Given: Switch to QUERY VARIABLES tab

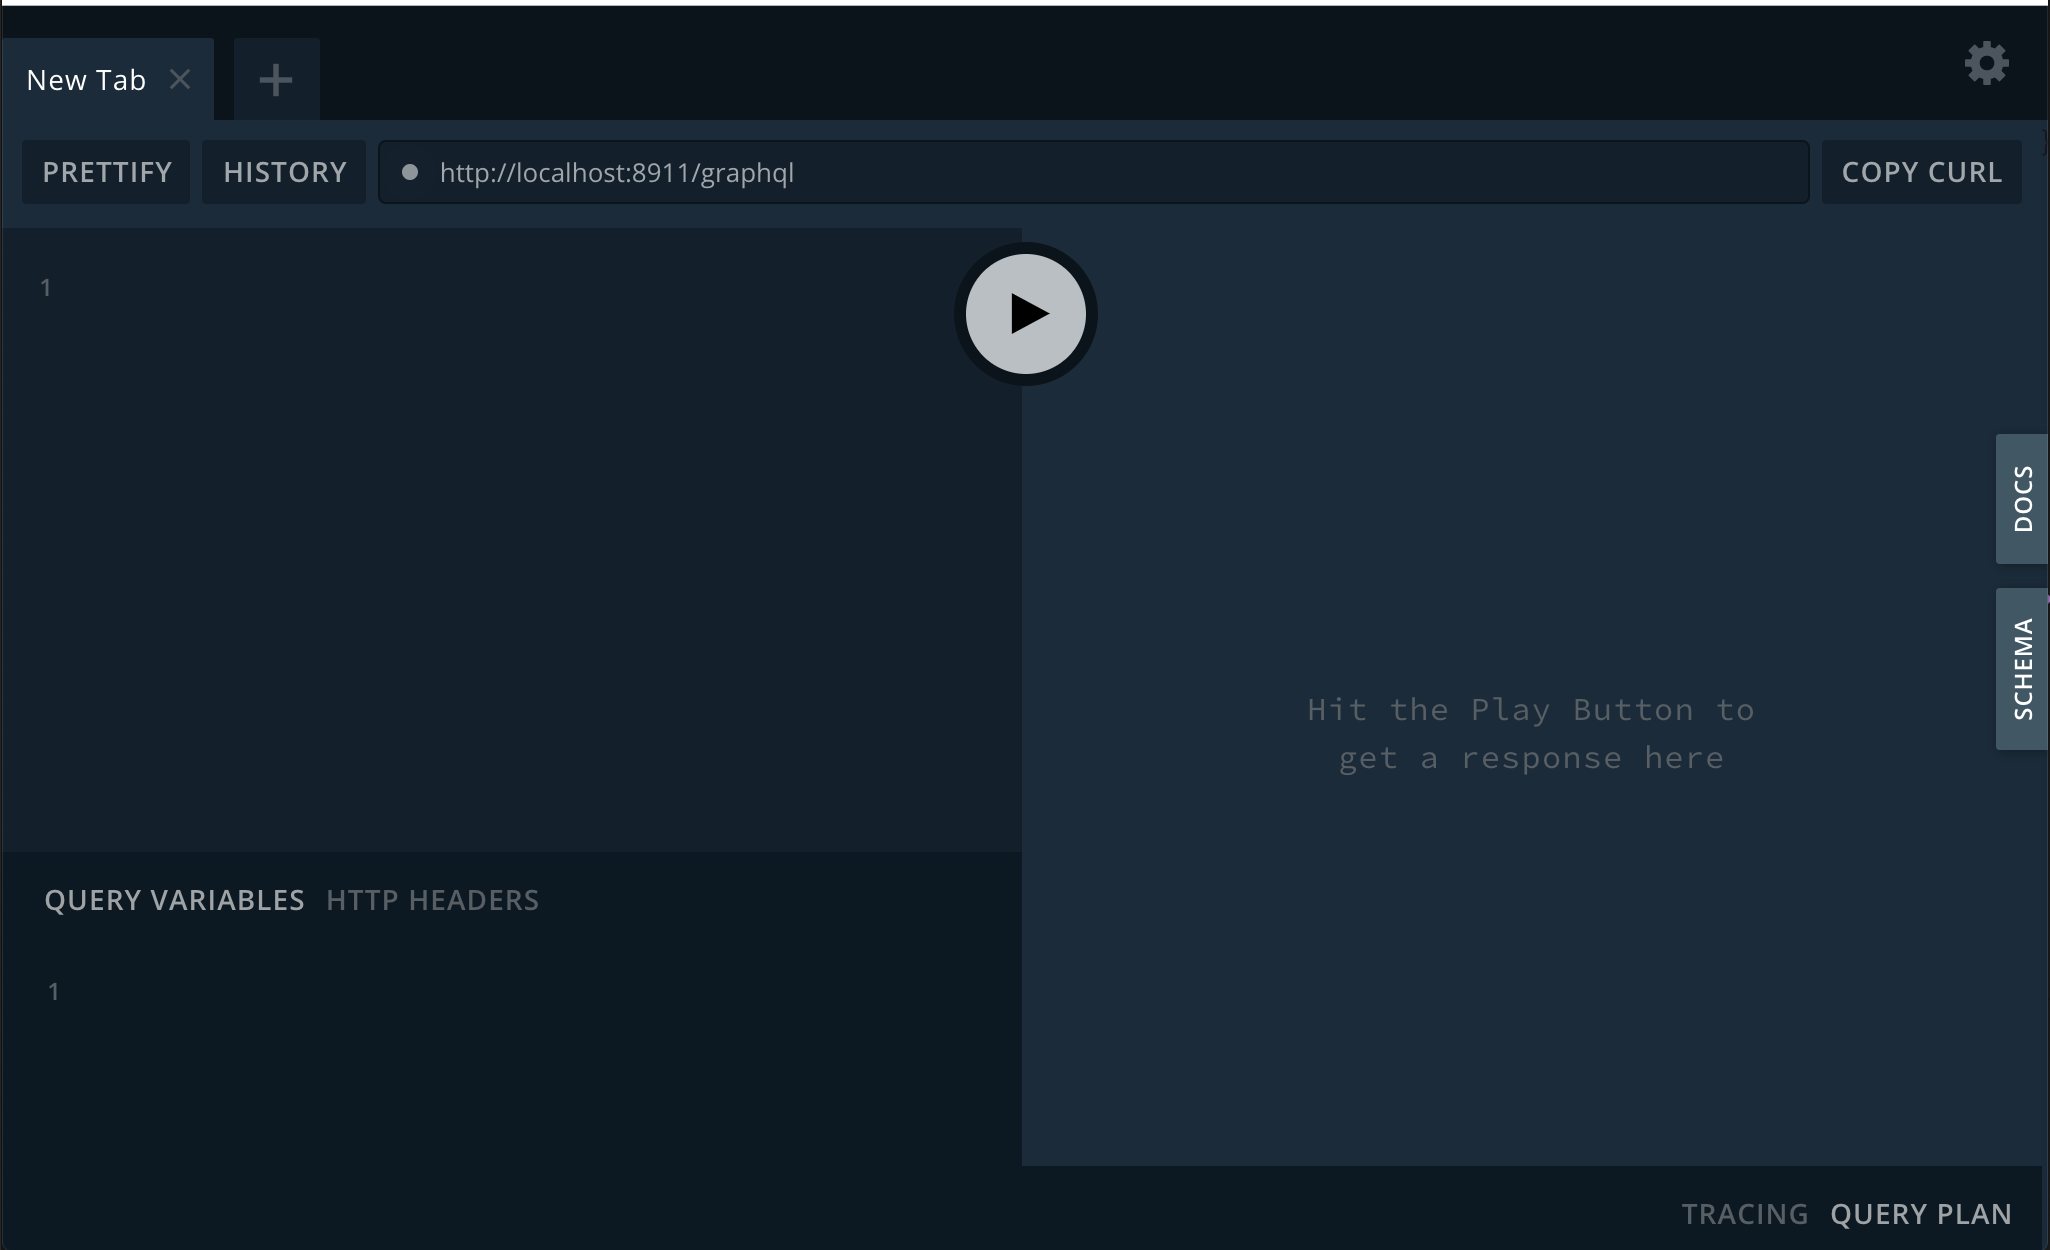Looking at the screenshot, I should pos(174,900).
